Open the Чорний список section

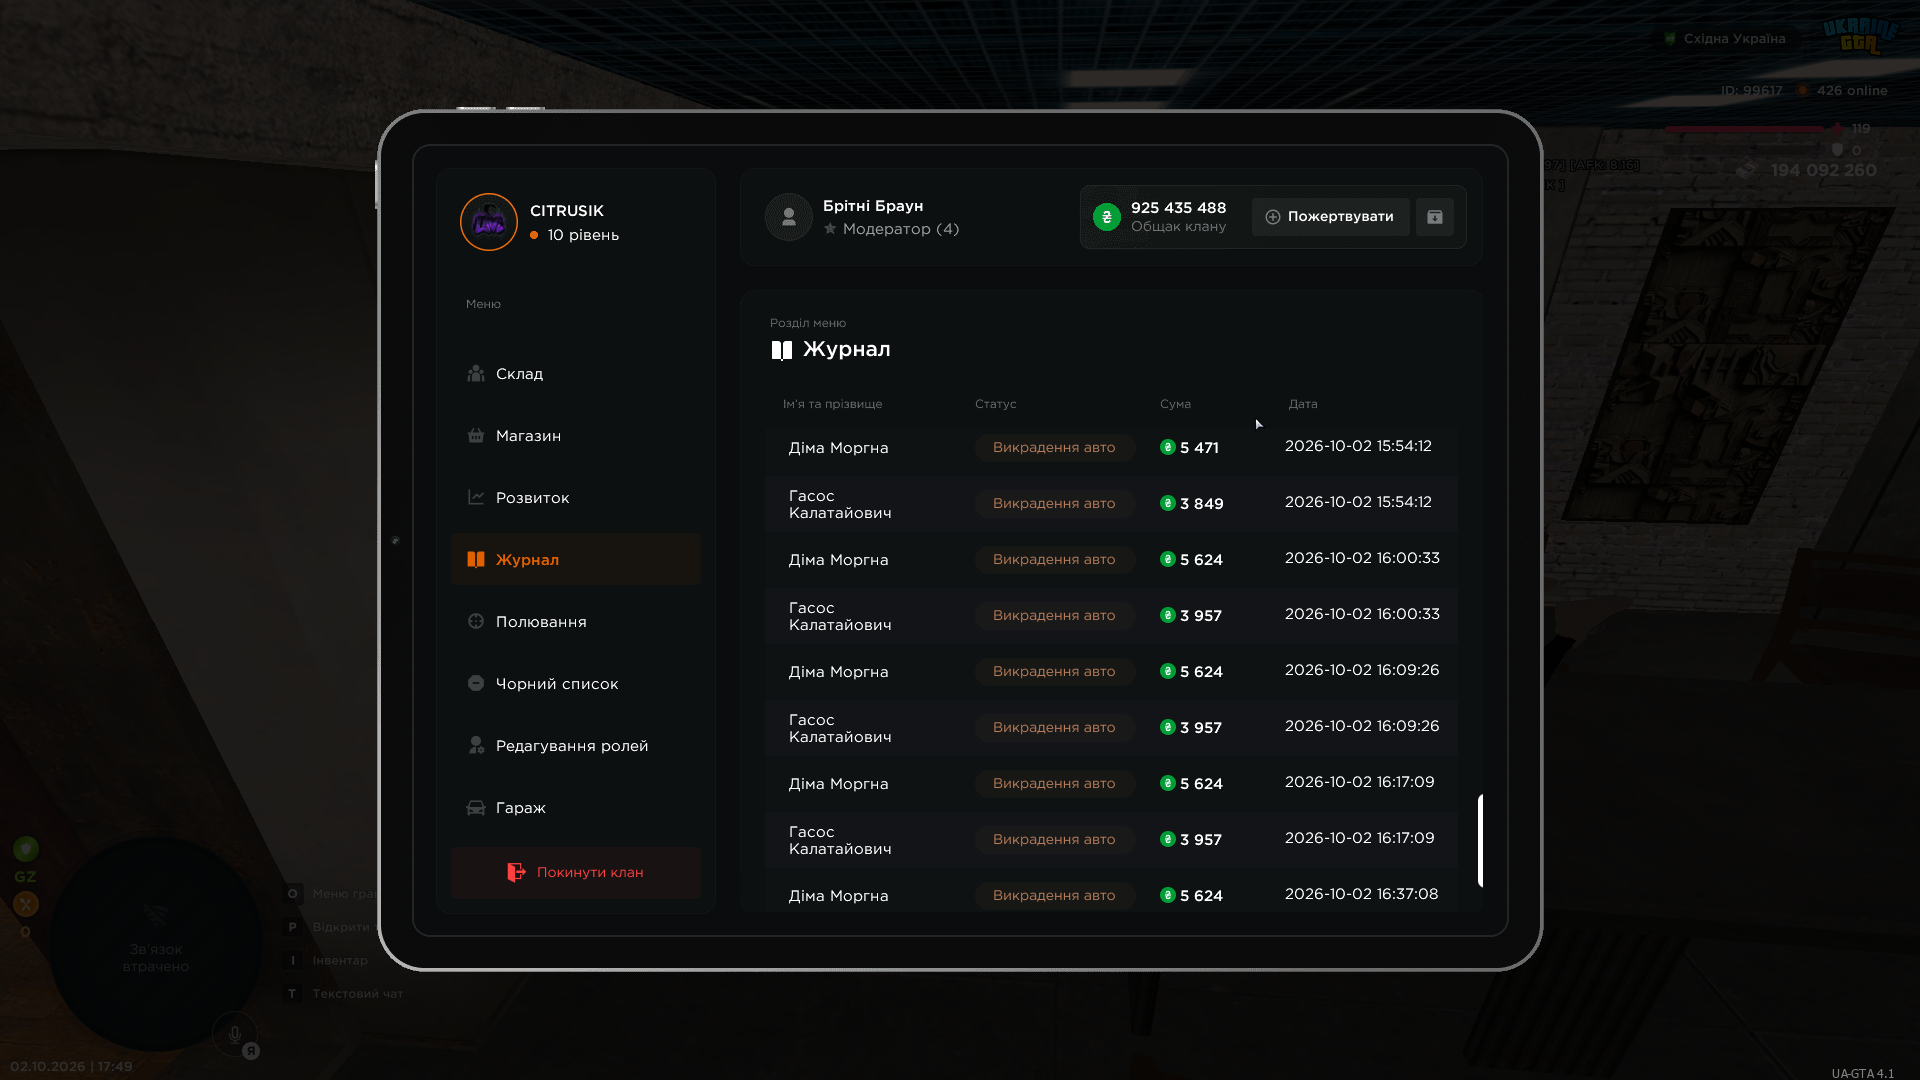pyautogui.click(x=575, y=684)
